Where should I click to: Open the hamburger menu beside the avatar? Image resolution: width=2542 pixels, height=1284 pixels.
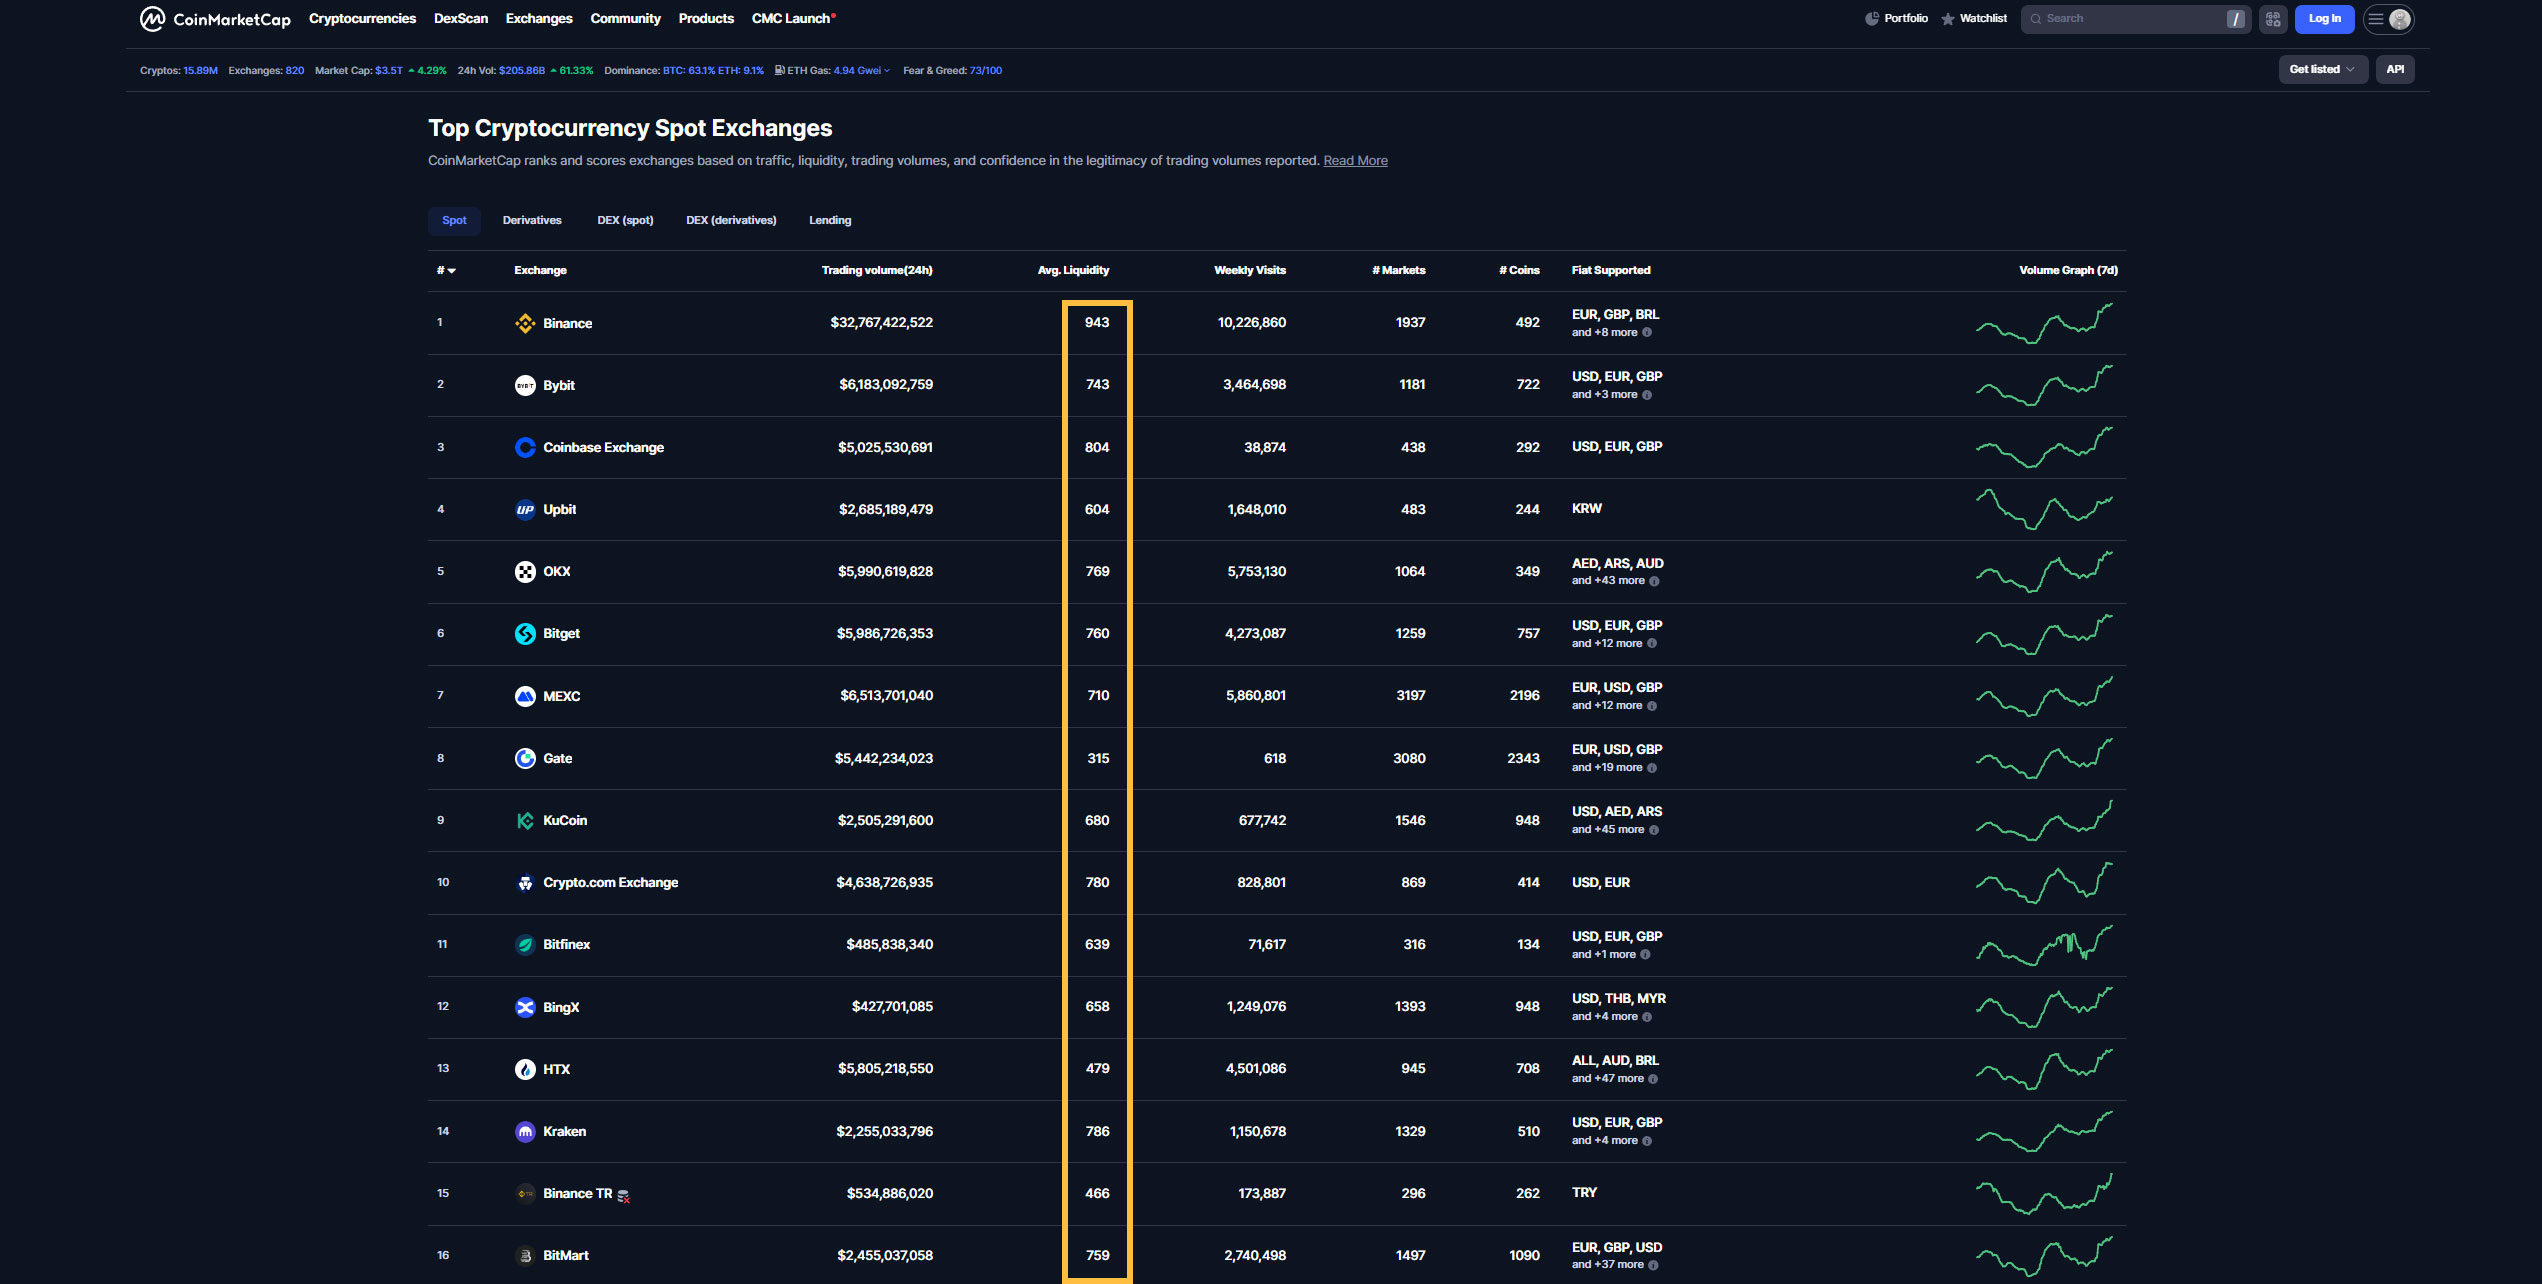tap(2375, 19)
